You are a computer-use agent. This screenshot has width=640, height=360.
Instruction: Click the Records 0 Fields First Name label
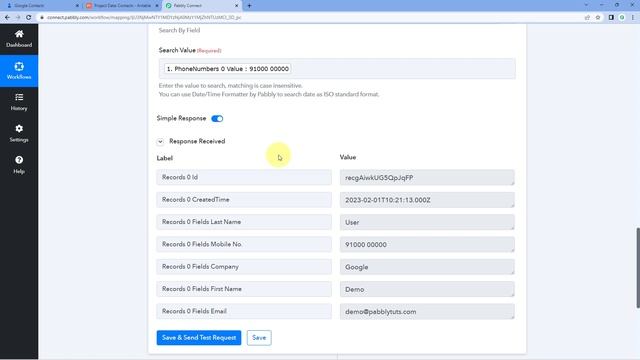click(244, 289)
